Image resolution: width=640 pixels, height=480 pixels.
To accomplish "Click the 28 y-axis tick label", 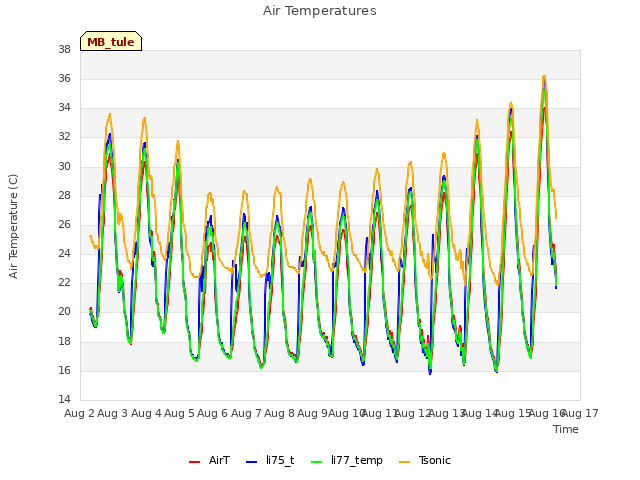I will click(64, 196).
